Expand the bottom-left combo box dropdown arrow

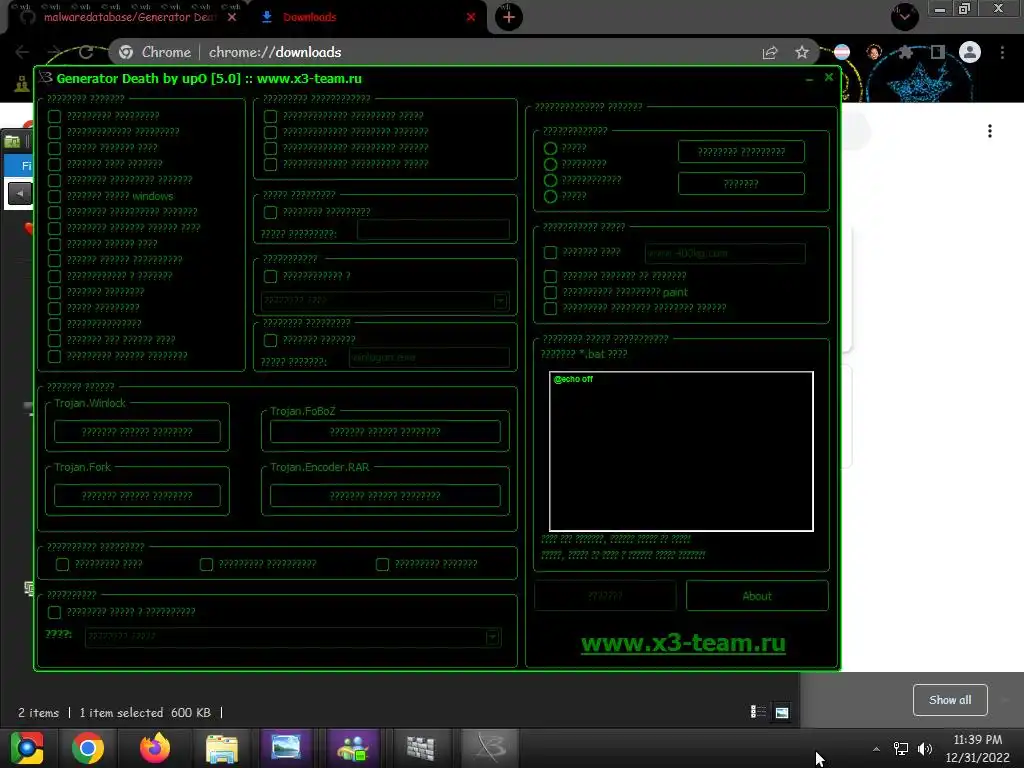tap(492, 637)
